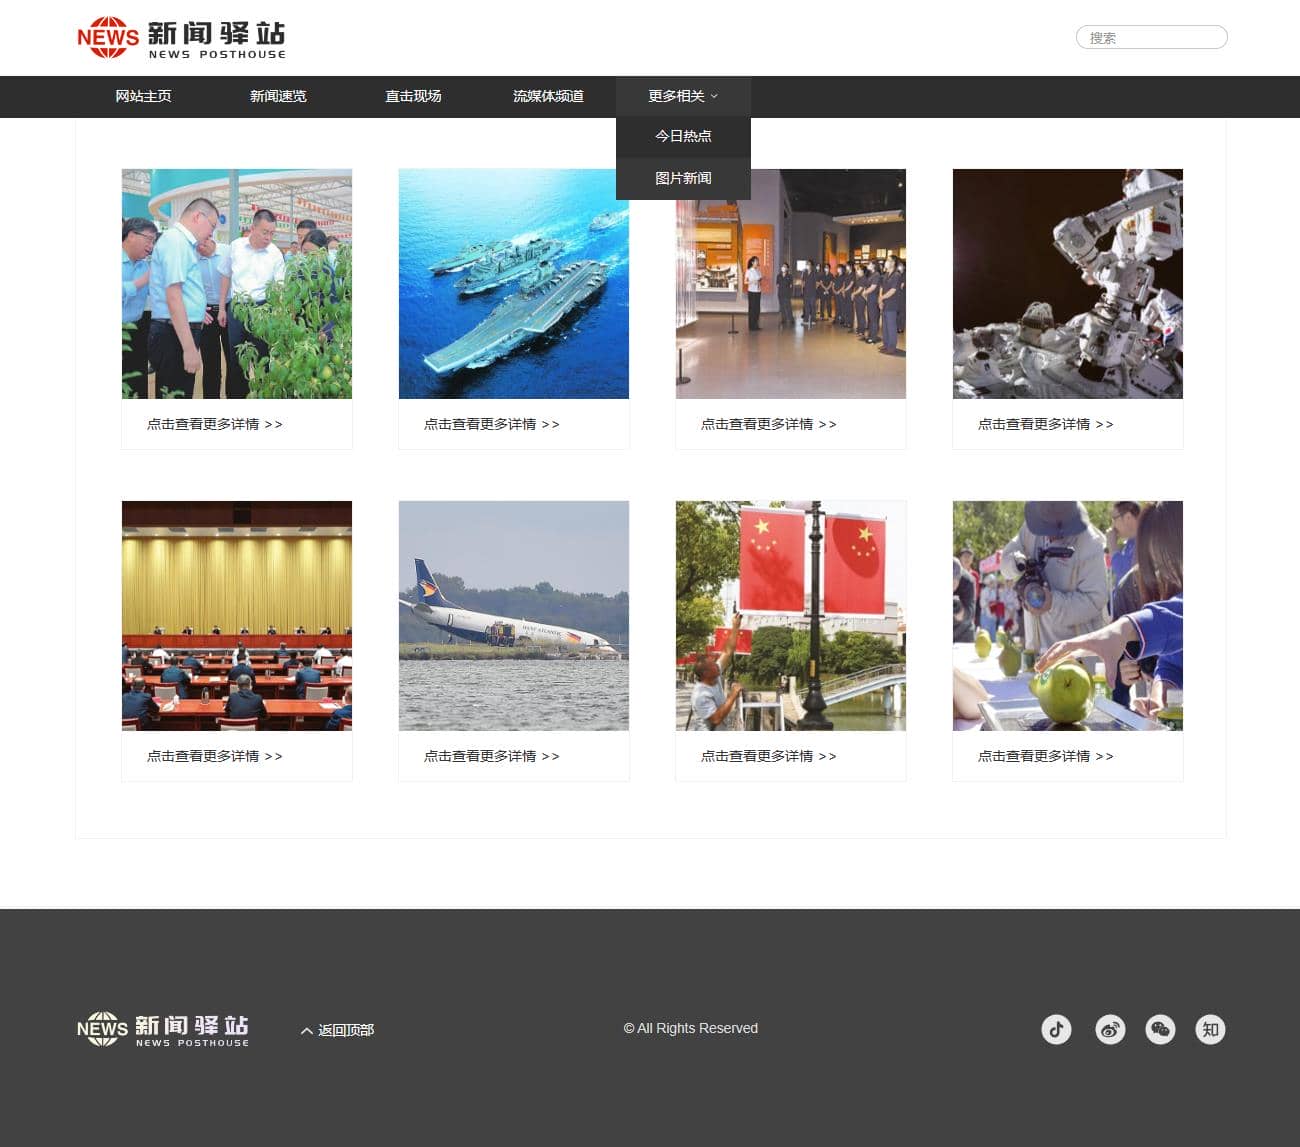Open the Weibo social icon

(x=1110, y=1029)
